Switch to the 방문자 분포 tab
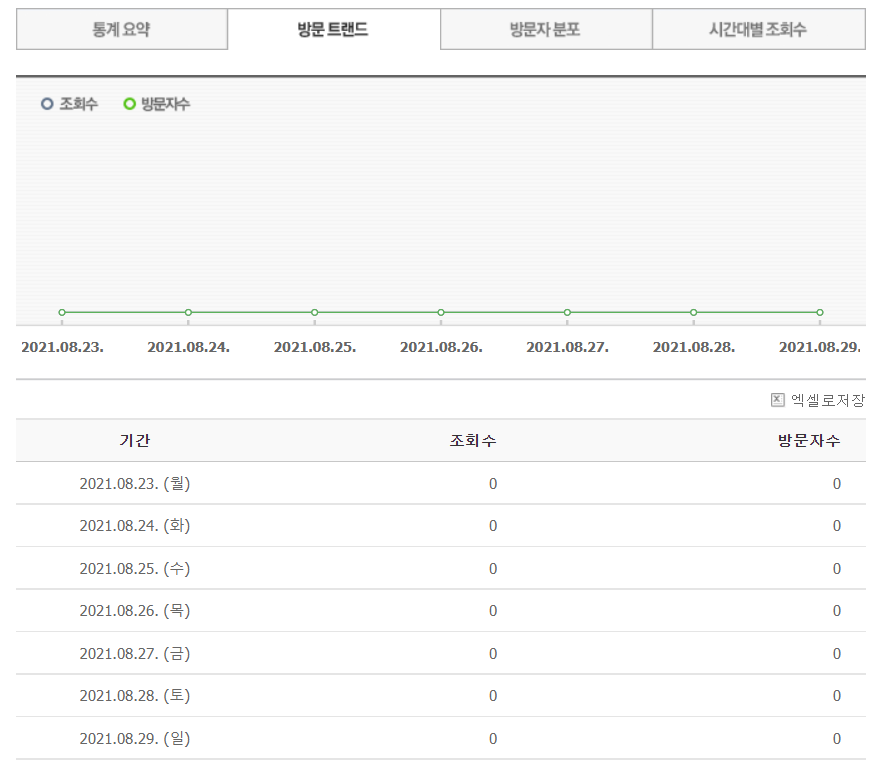This screenshot has height=780, width=888. click(546, 29)
